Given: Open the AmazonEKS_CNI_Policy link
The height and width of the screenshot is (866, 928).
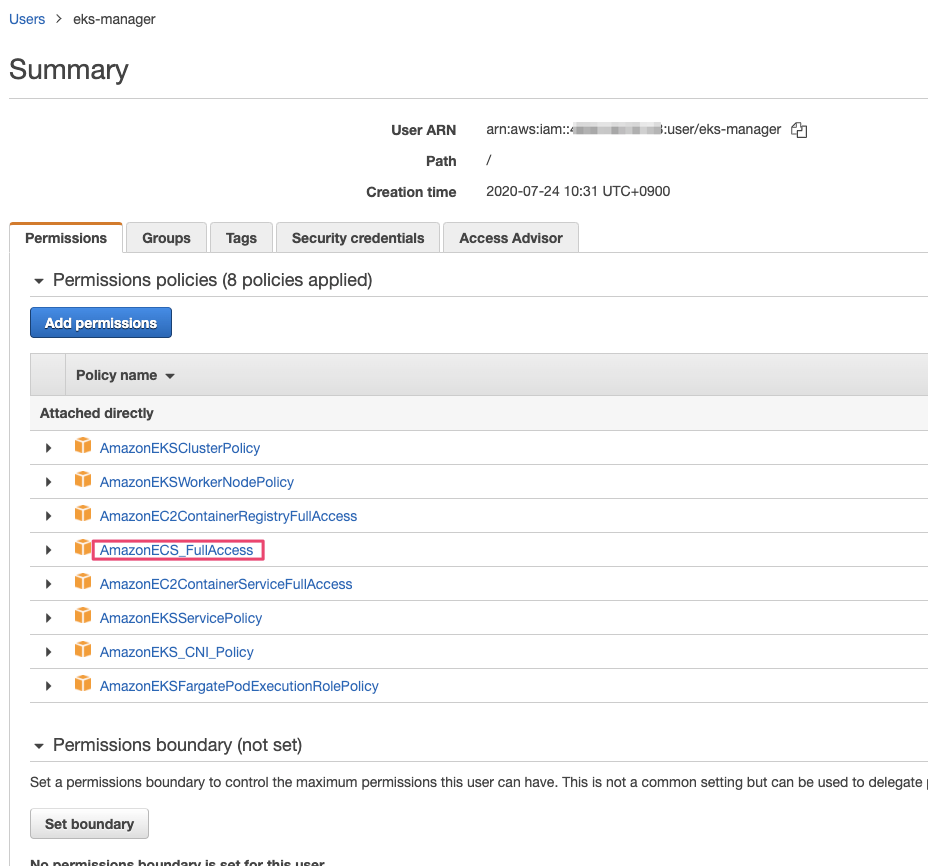Looking at the screenshot, I should point(176,652).
